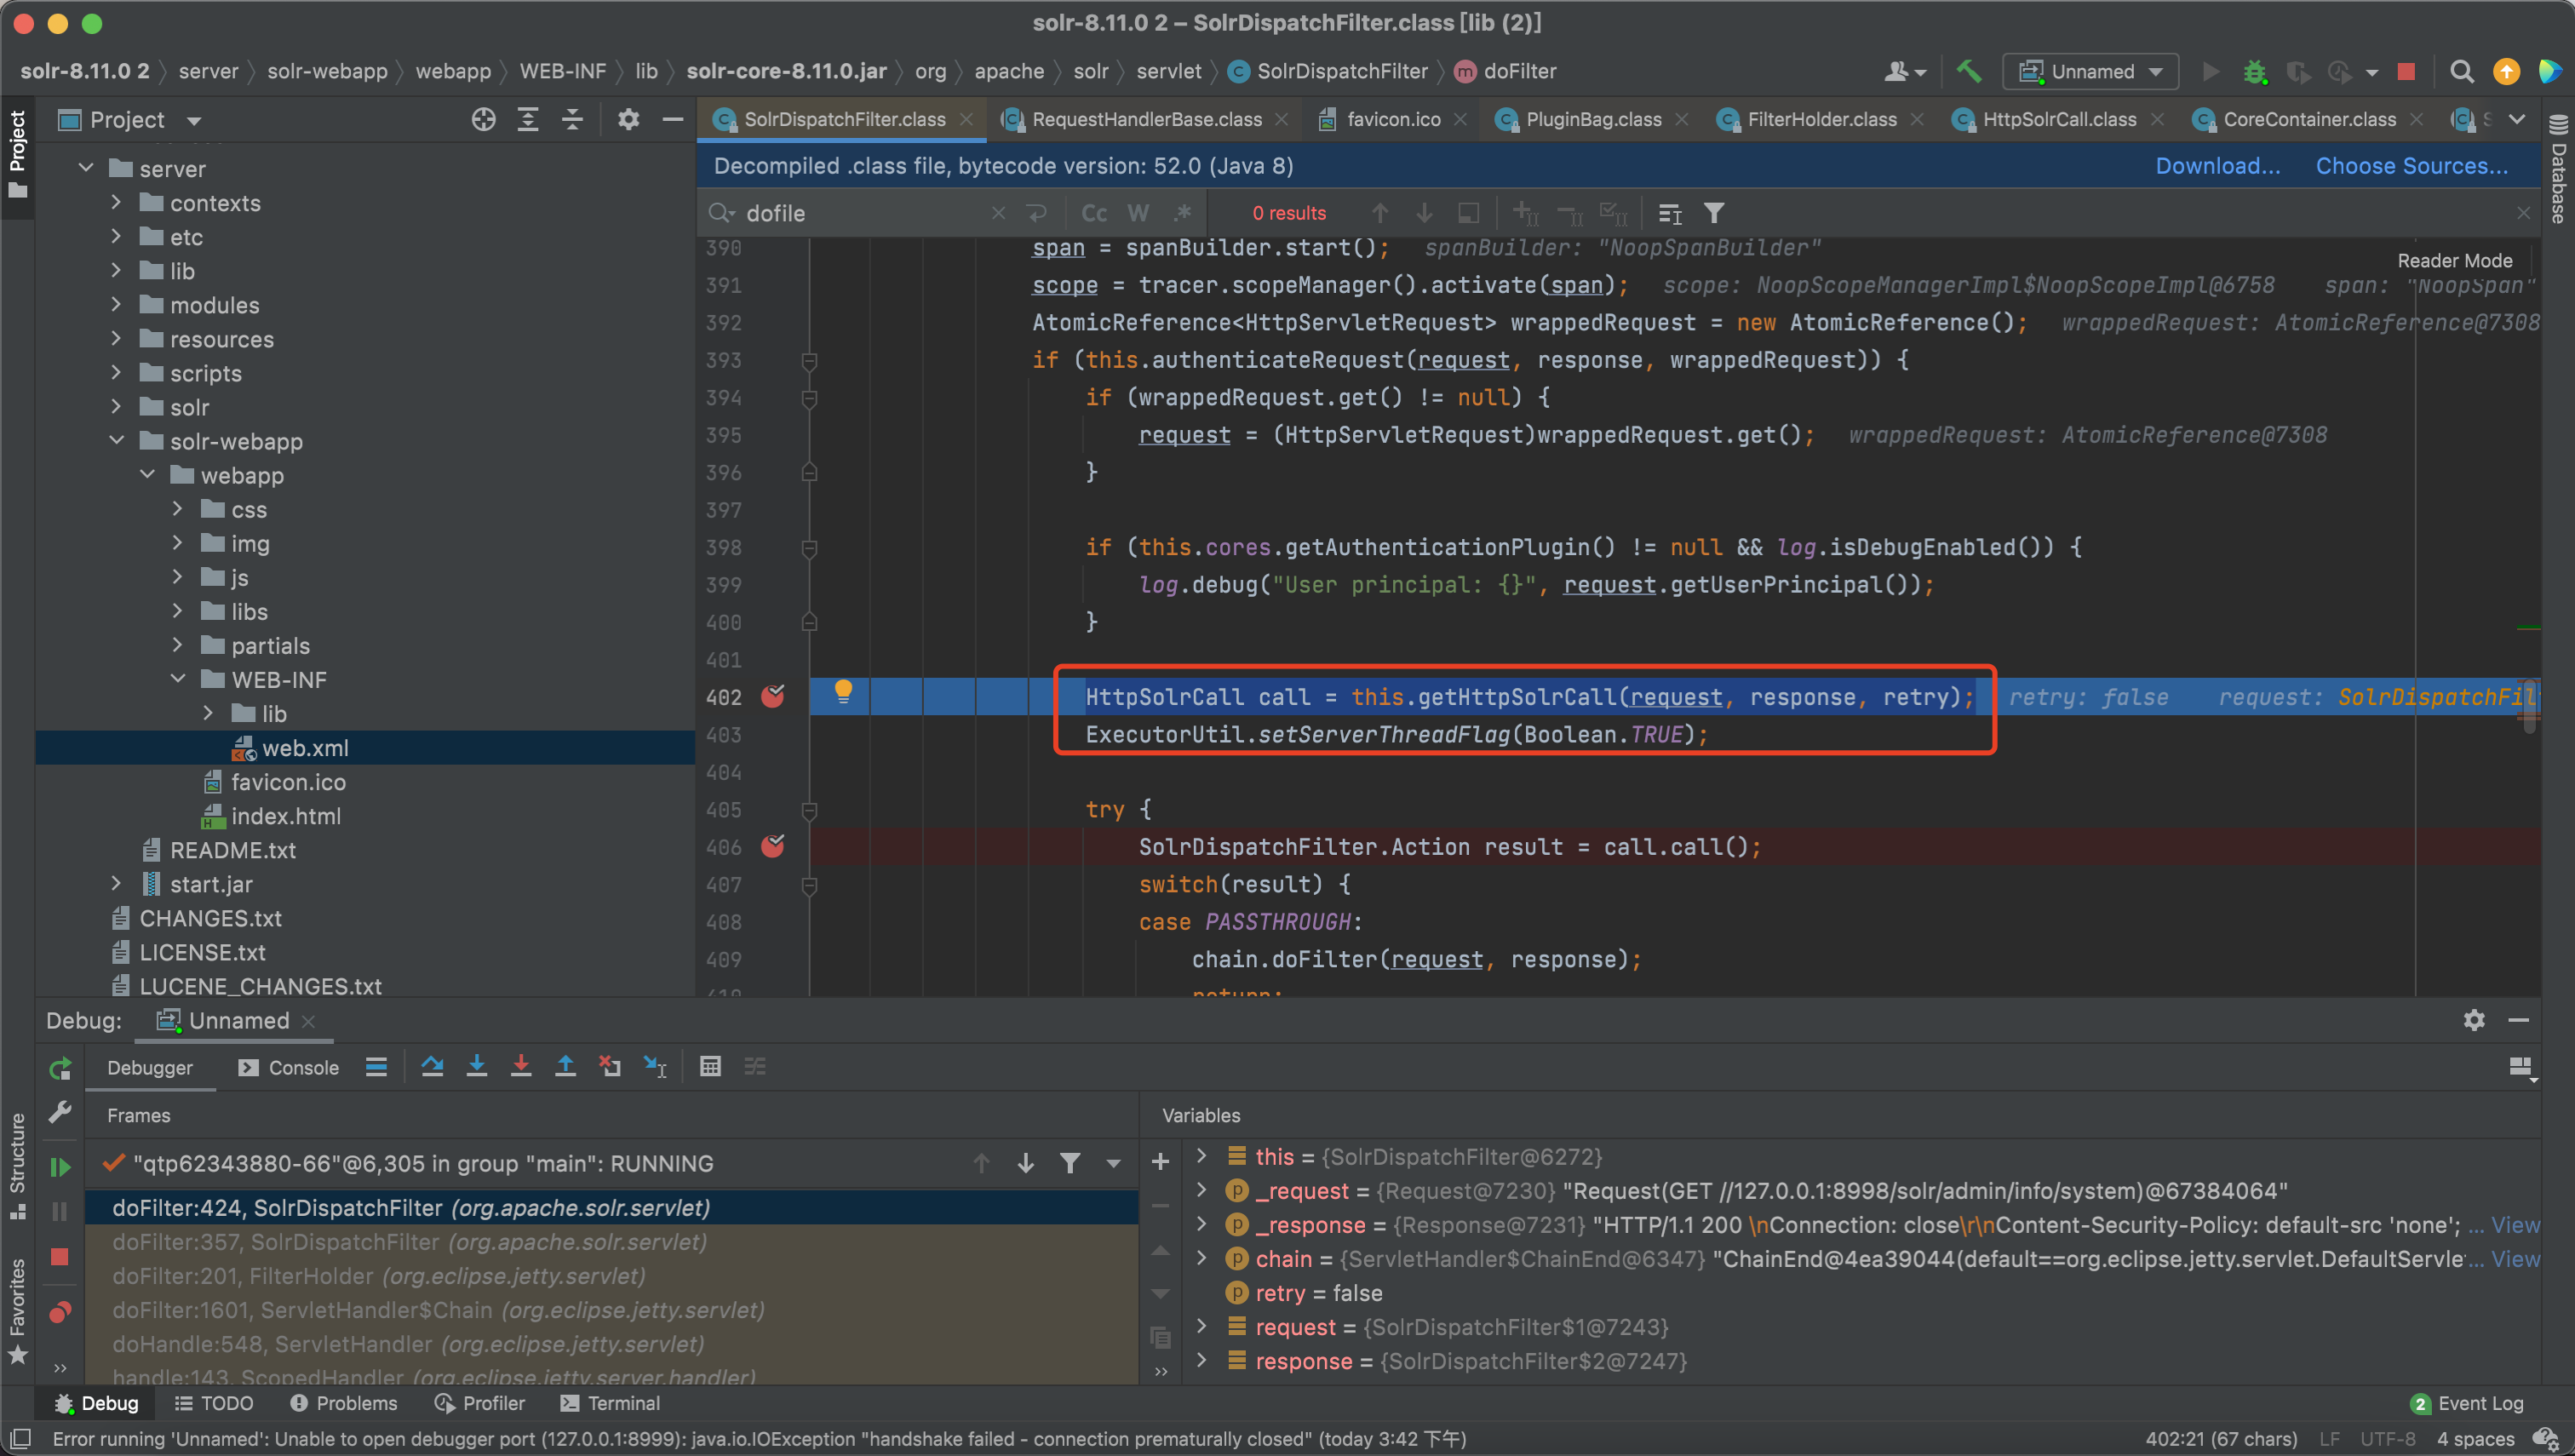2575x1456 pixels.
Task: Open the View Breakpoints icon
Action: pyautogui.click(x=60, y=1312)
